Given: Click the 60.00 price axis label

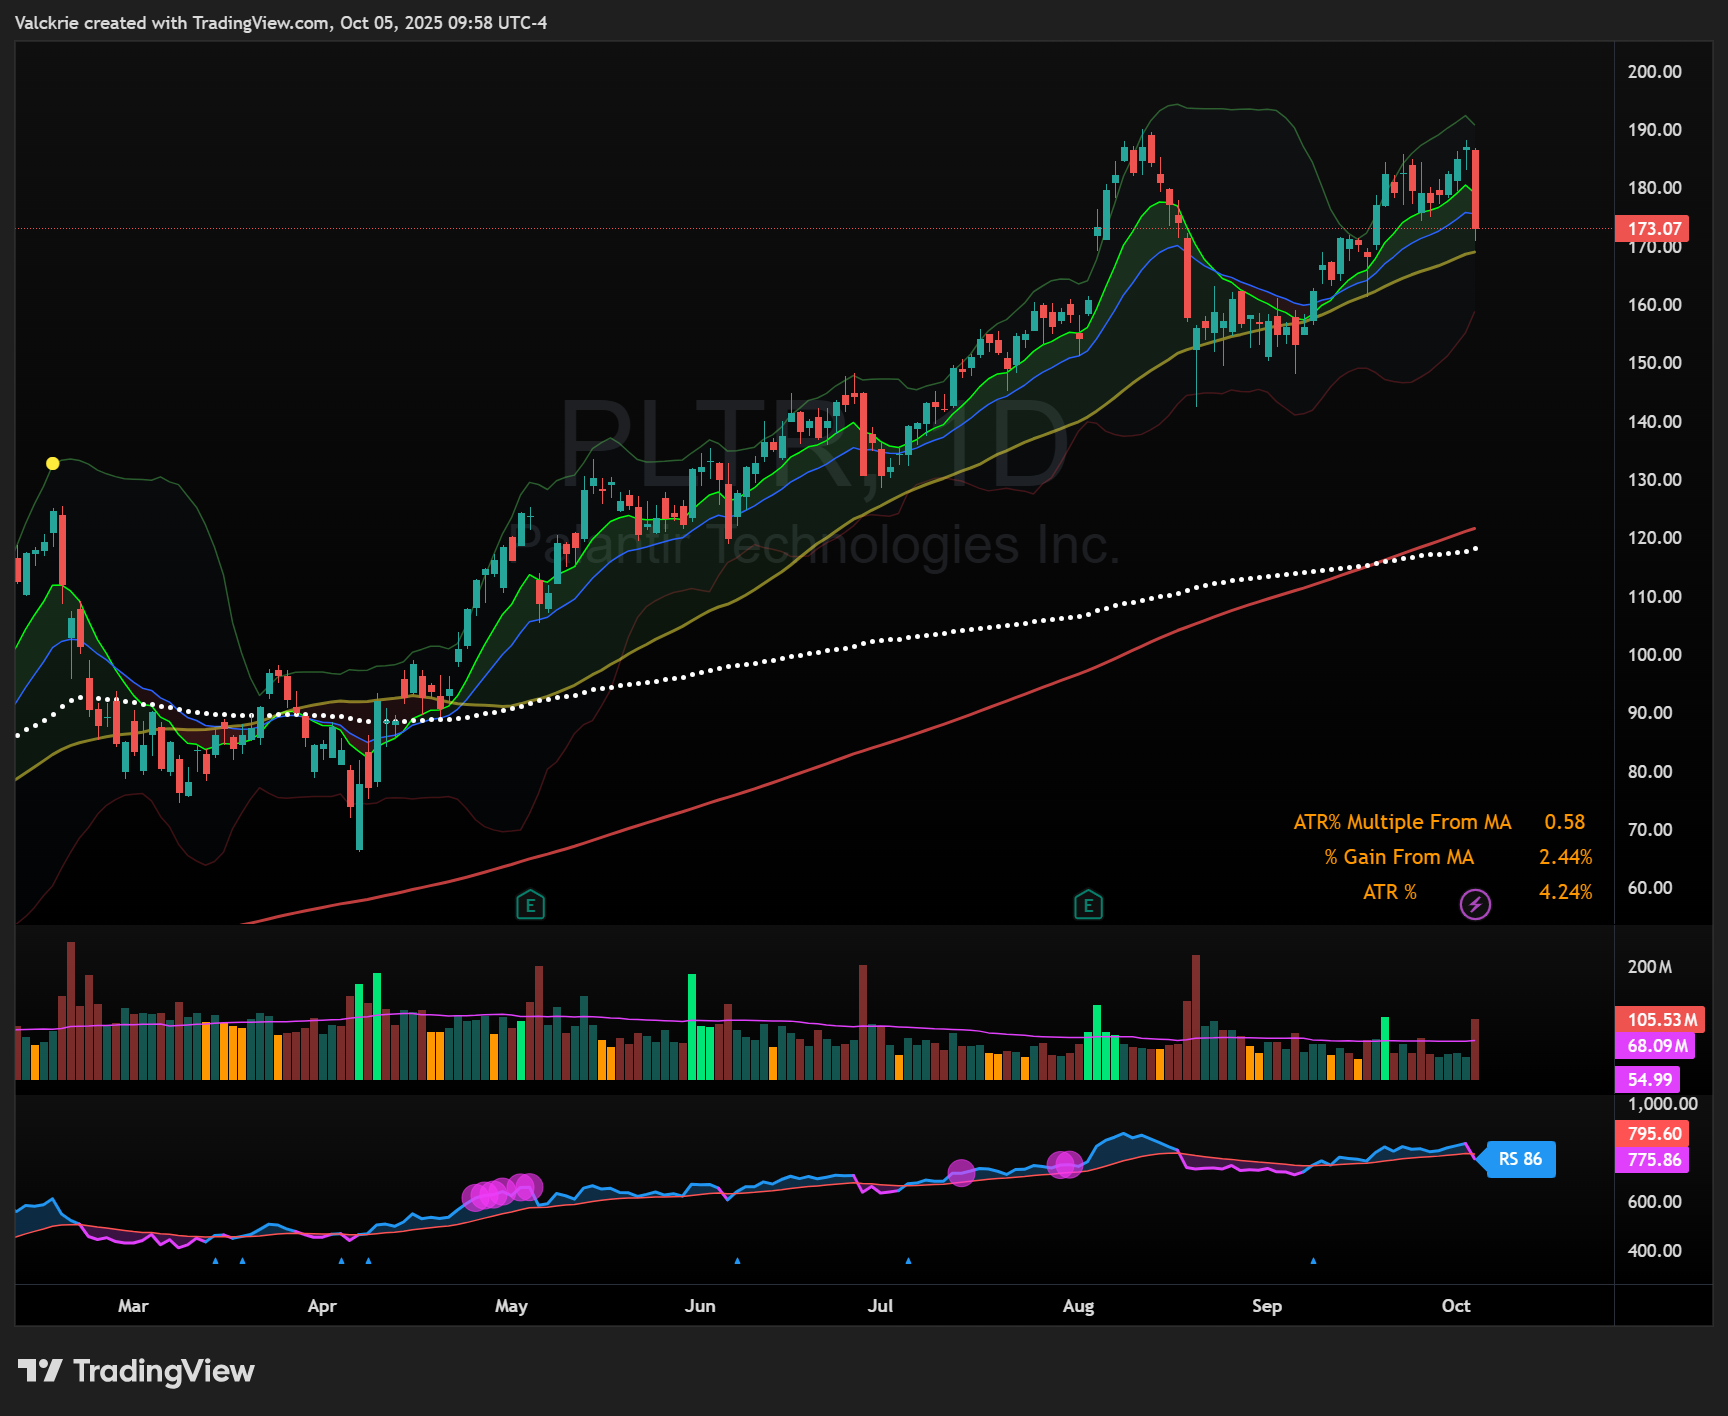Looking at the screenshot, I should click(1649, 888).
